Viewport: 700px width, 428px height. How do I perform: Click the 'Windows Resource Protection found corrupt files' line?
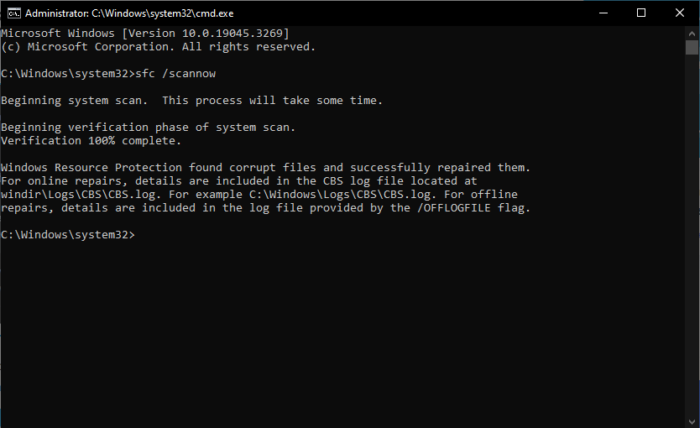tap(264, 167)
